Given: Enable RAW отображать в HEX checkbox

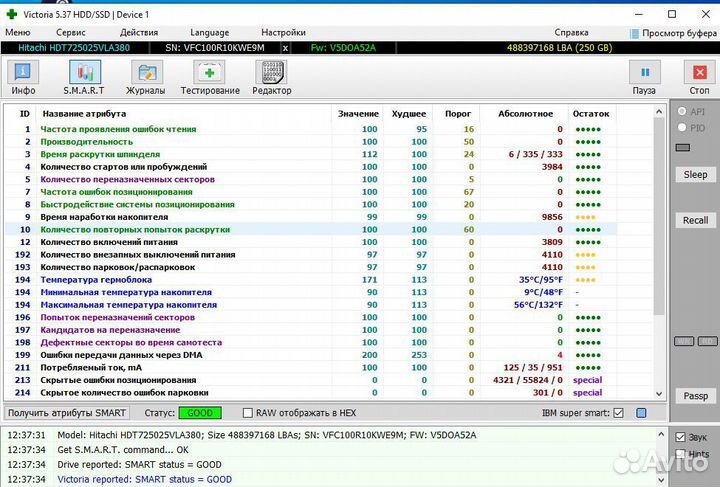Looking at the screenshot, I should tap(247, 413).
